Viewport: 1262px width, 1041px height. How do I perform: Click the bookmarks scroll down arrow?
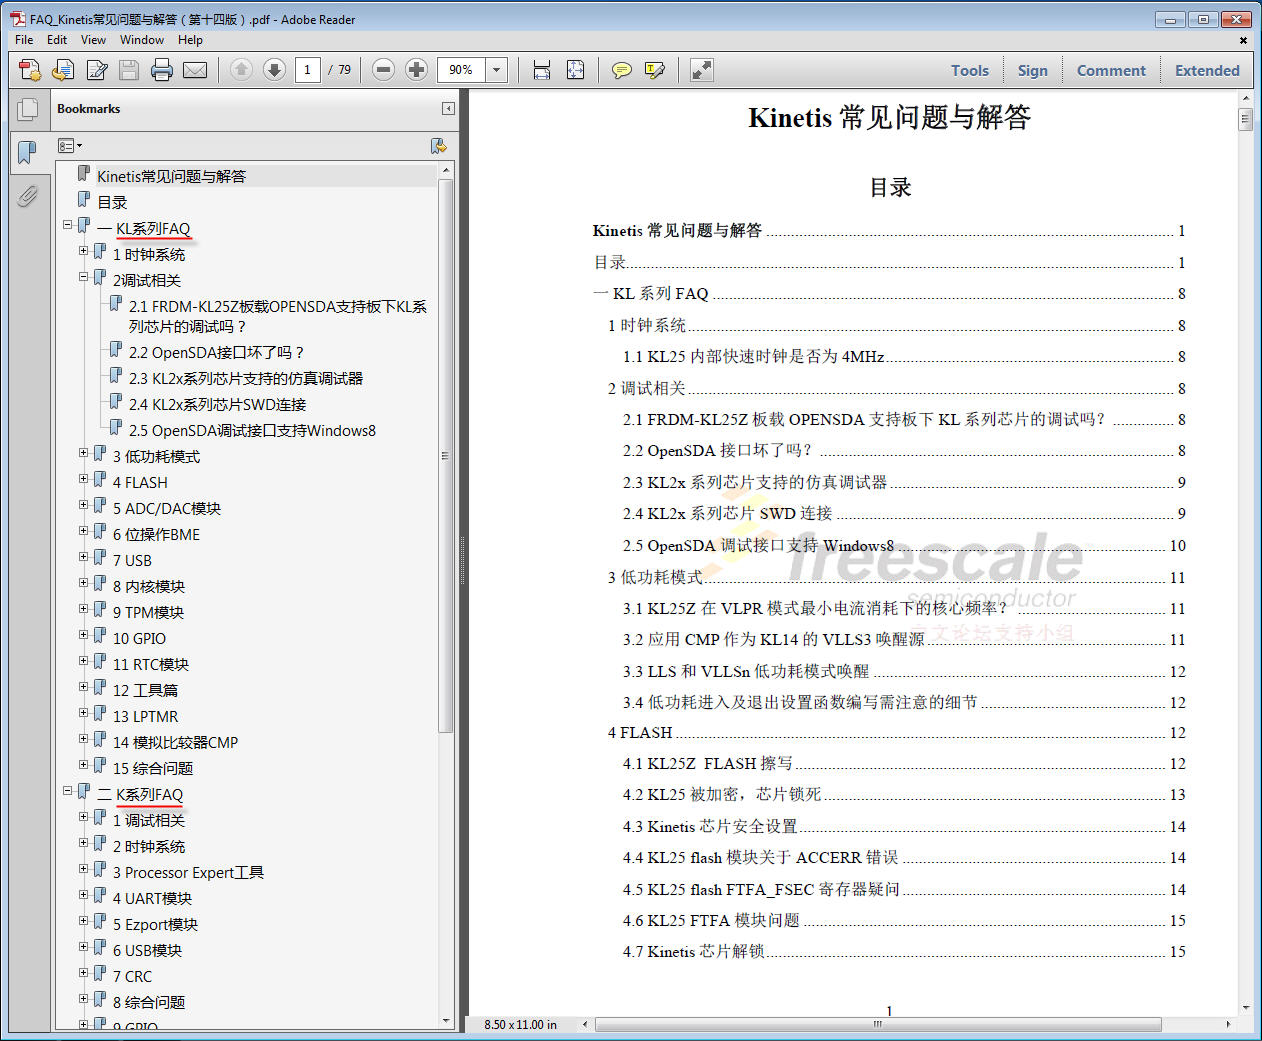click(x=446, y=1021)
